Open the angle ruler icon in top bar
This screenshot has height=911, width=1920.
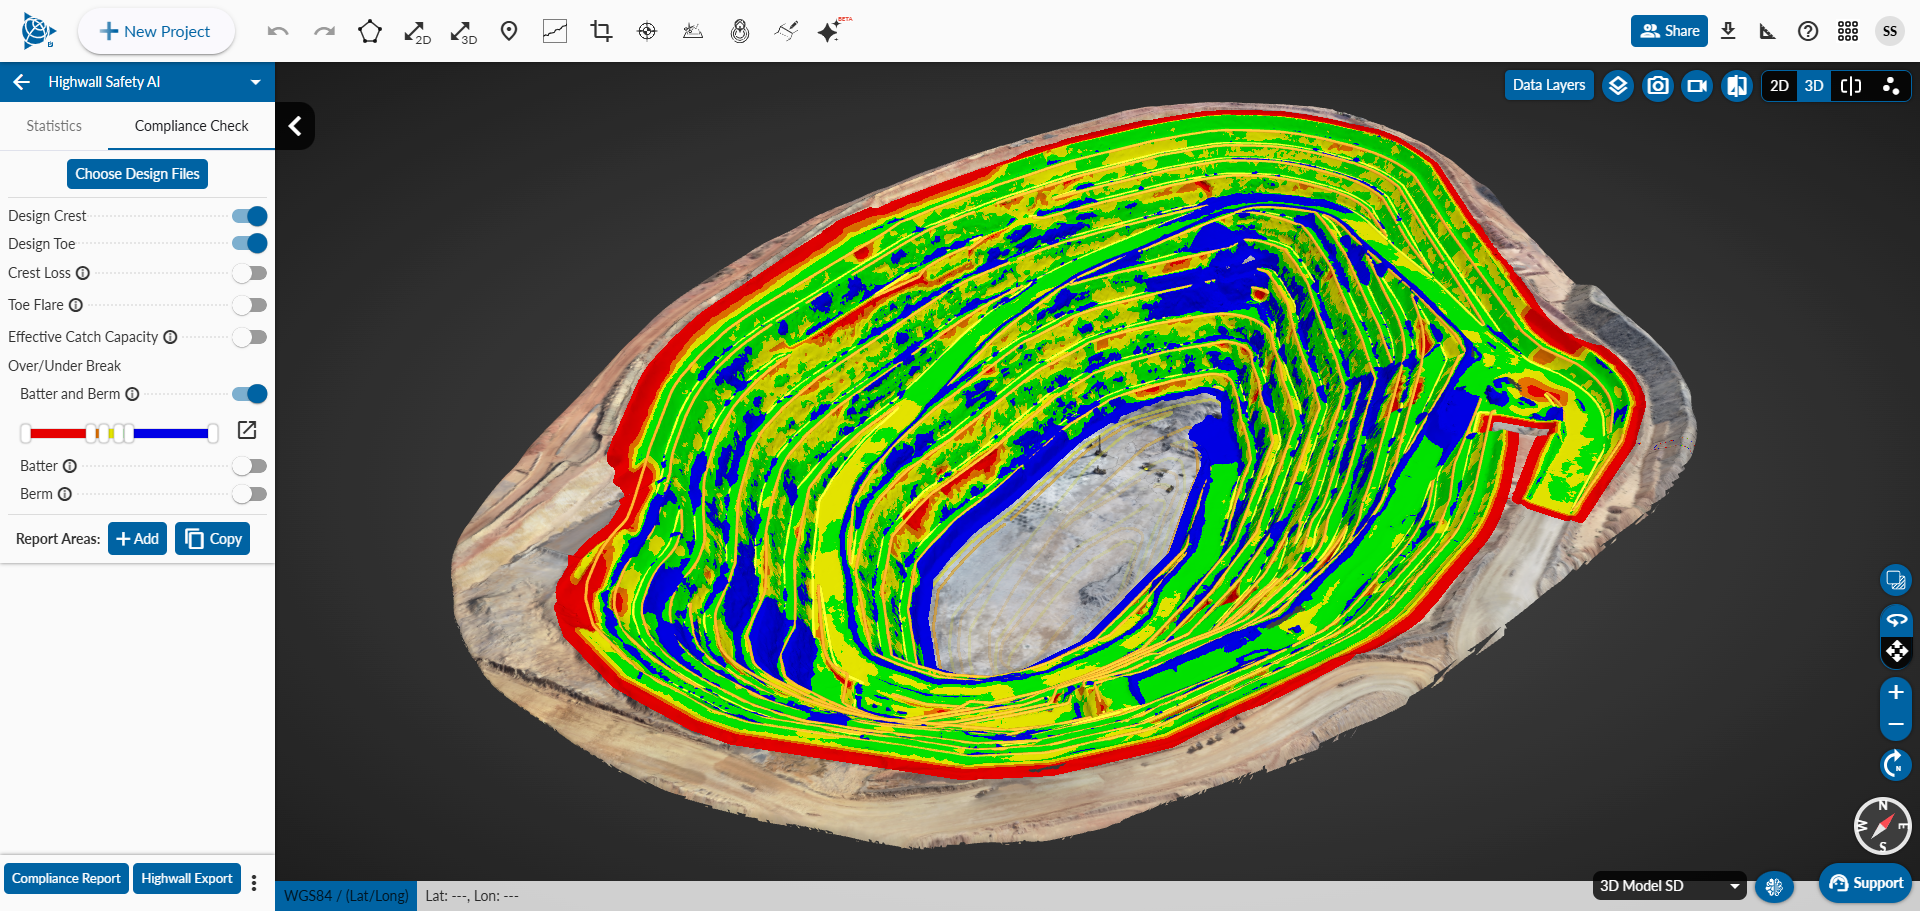point(1767,31)
